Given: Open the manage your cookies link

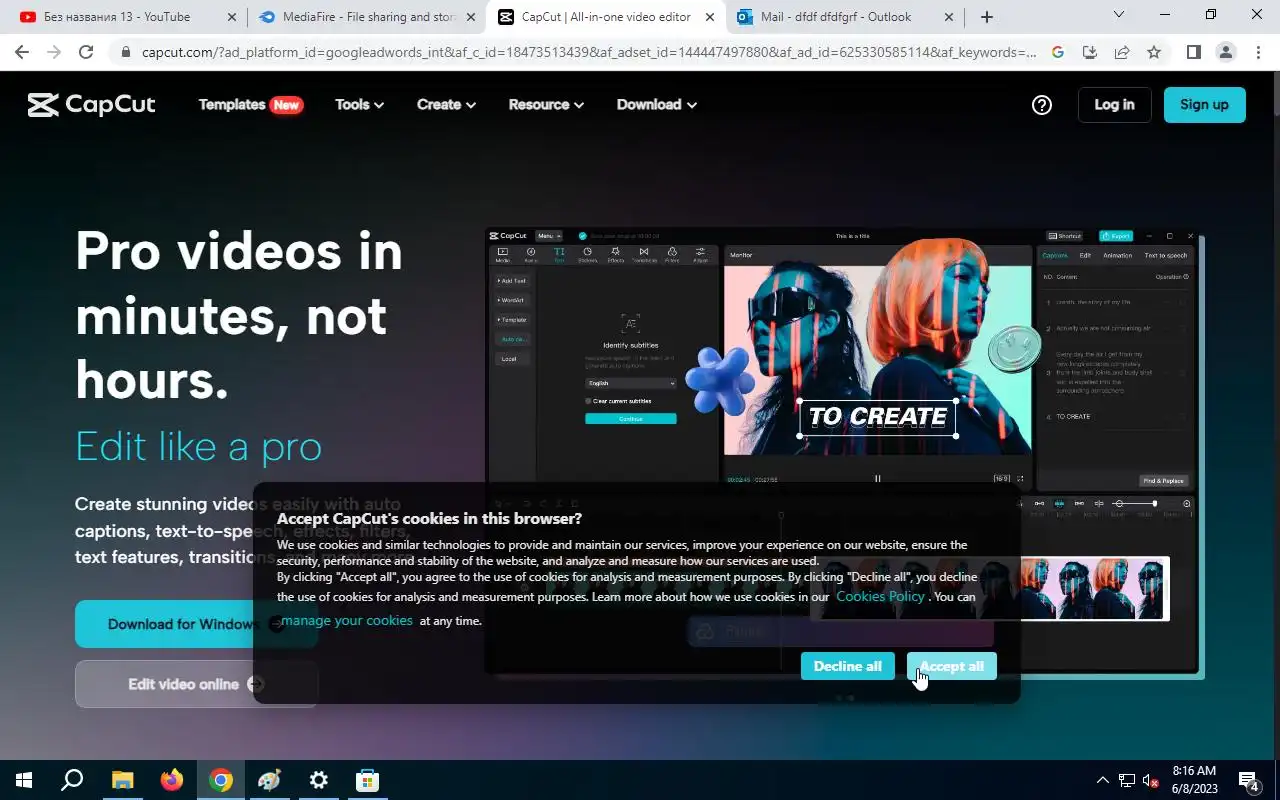Looking at the screenshot, I should point(347,620).
